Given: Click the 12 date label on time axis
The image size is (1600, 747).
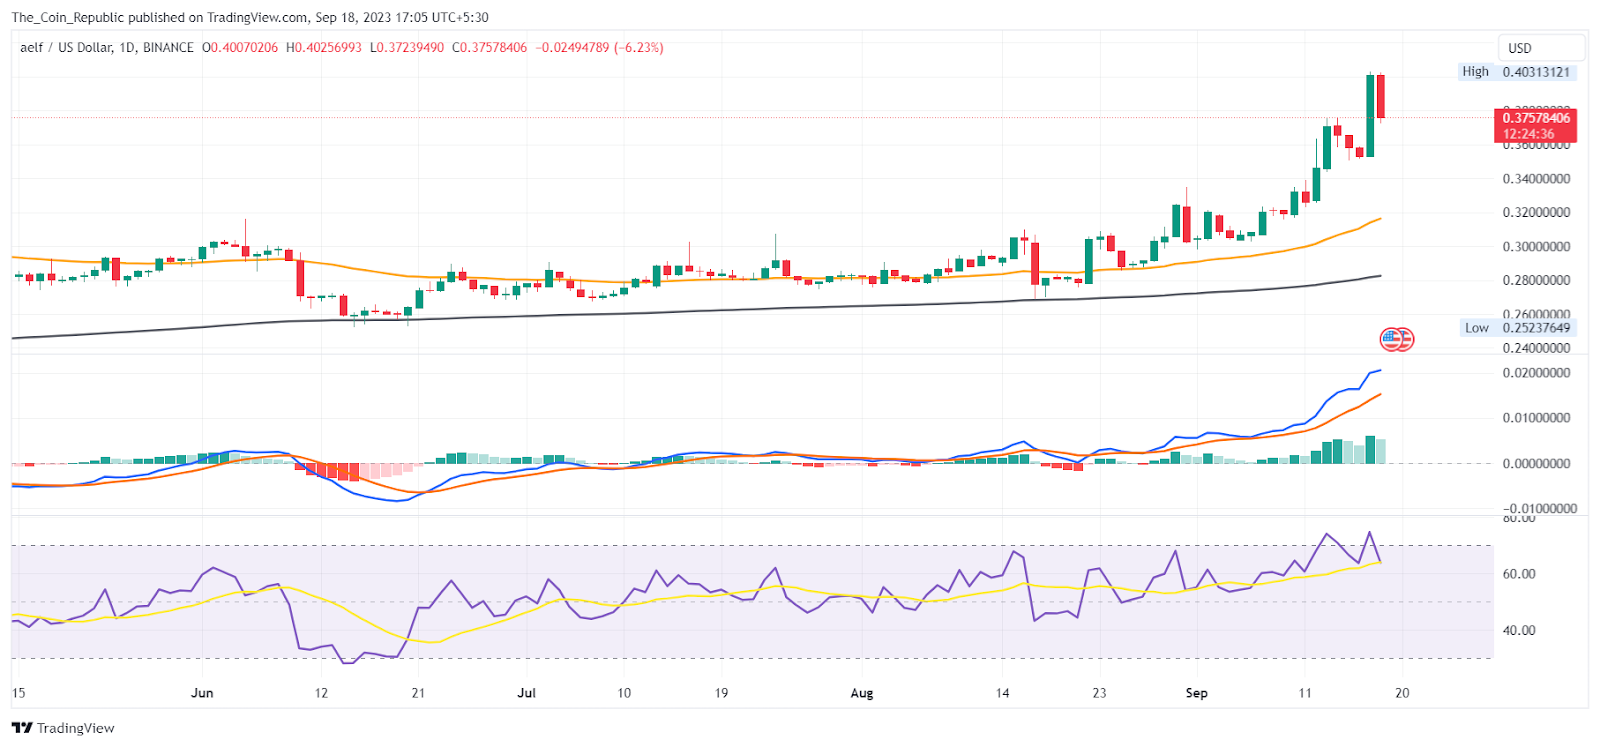Looking at the screenshot, I should [x=321, y=693].
